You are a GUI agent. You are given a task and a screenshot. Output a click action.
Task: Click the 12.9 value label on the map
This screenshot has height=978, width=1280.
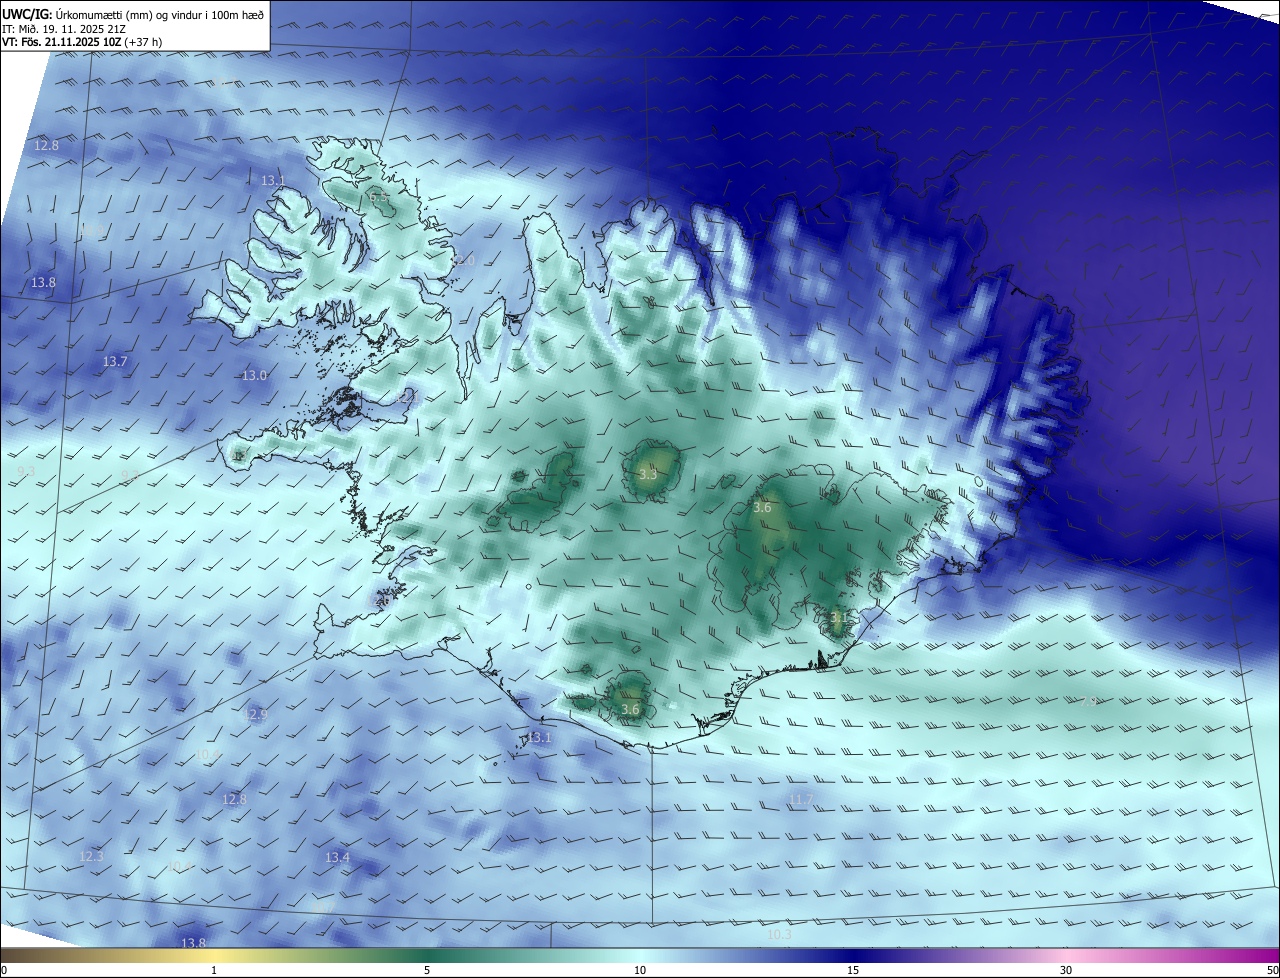click(255, 715)
